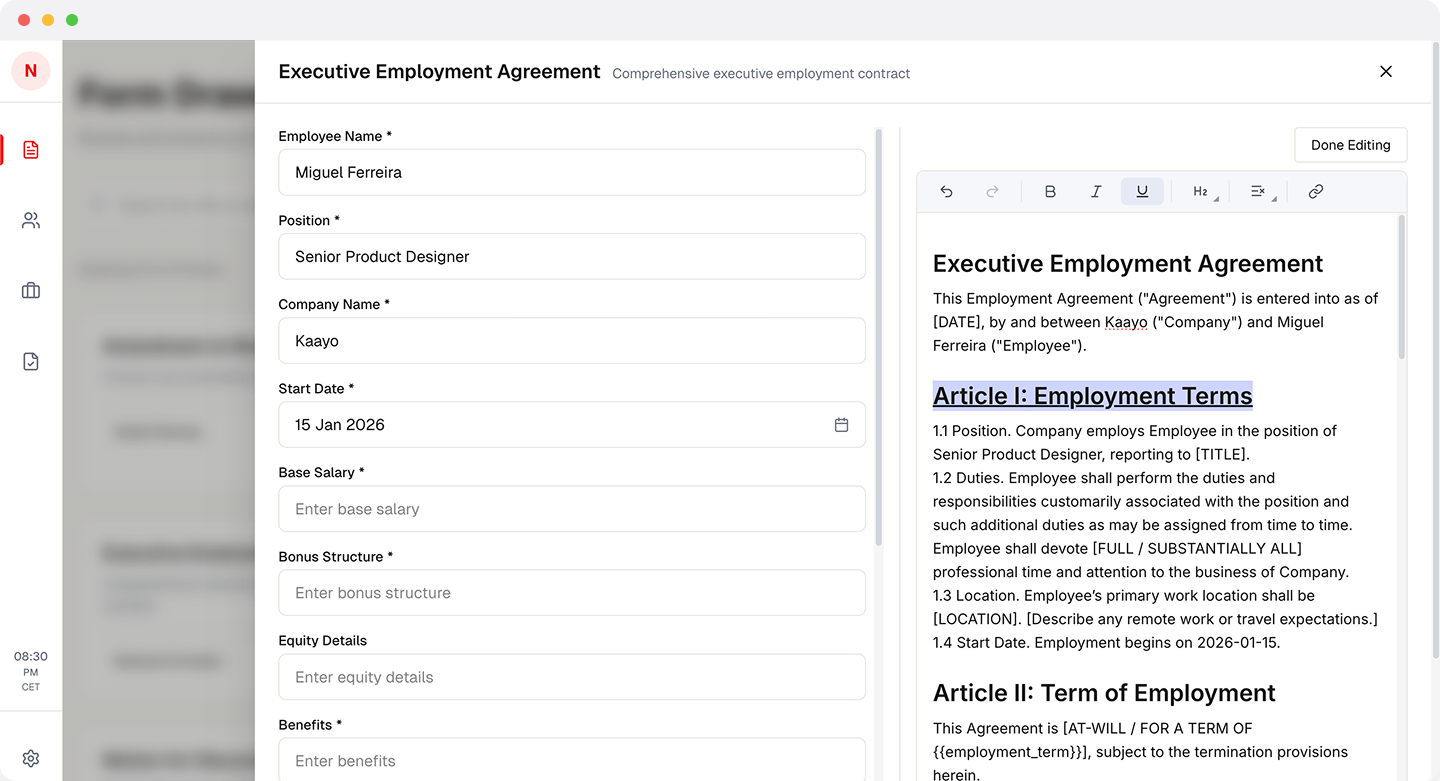Click the Article I: Employment Terms heading

coord(1092,395)
